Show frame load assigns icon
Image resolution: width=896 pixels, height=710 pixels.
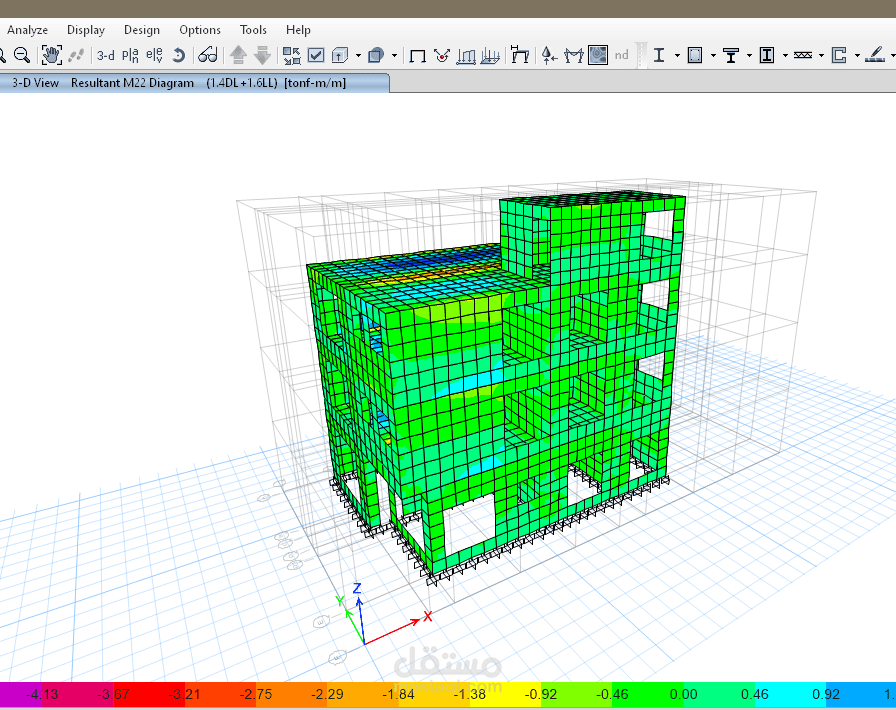pyautogui.click(x=466, y=55)
